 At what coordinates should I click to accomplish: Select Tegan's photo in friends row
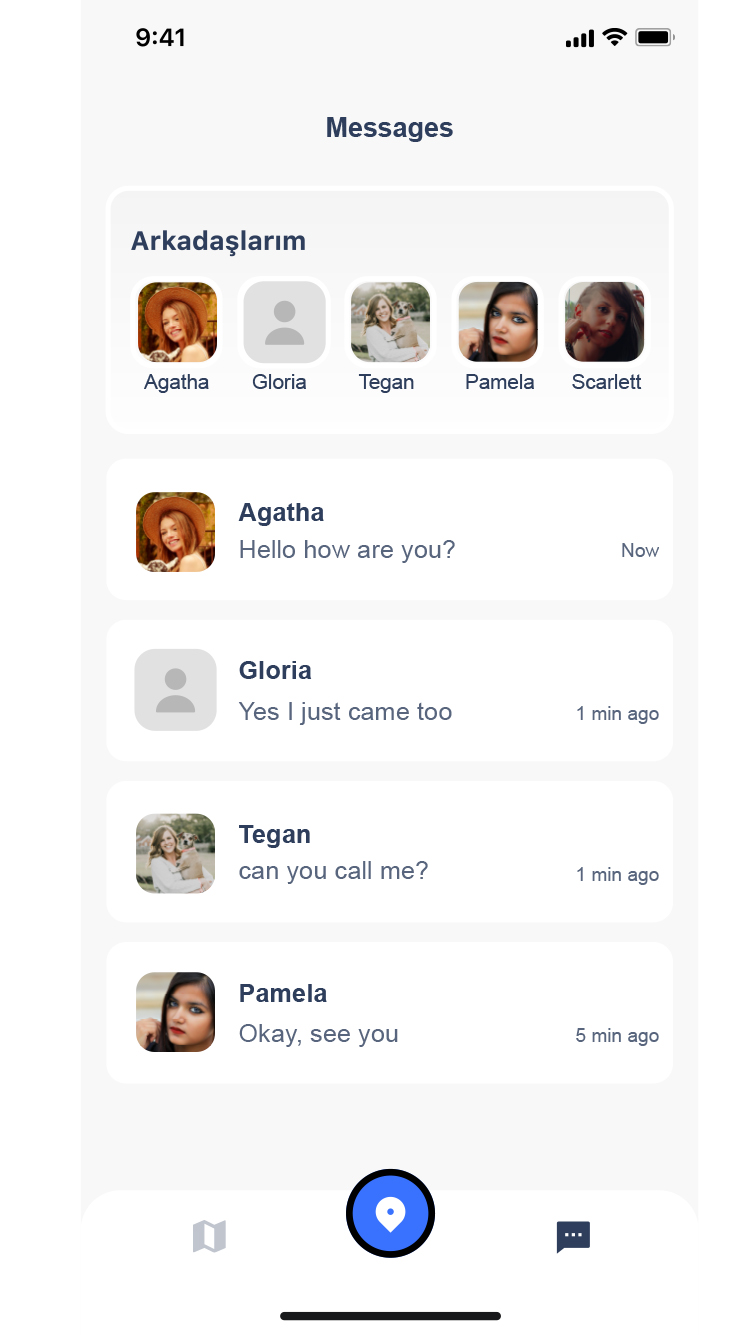[390, 322]
